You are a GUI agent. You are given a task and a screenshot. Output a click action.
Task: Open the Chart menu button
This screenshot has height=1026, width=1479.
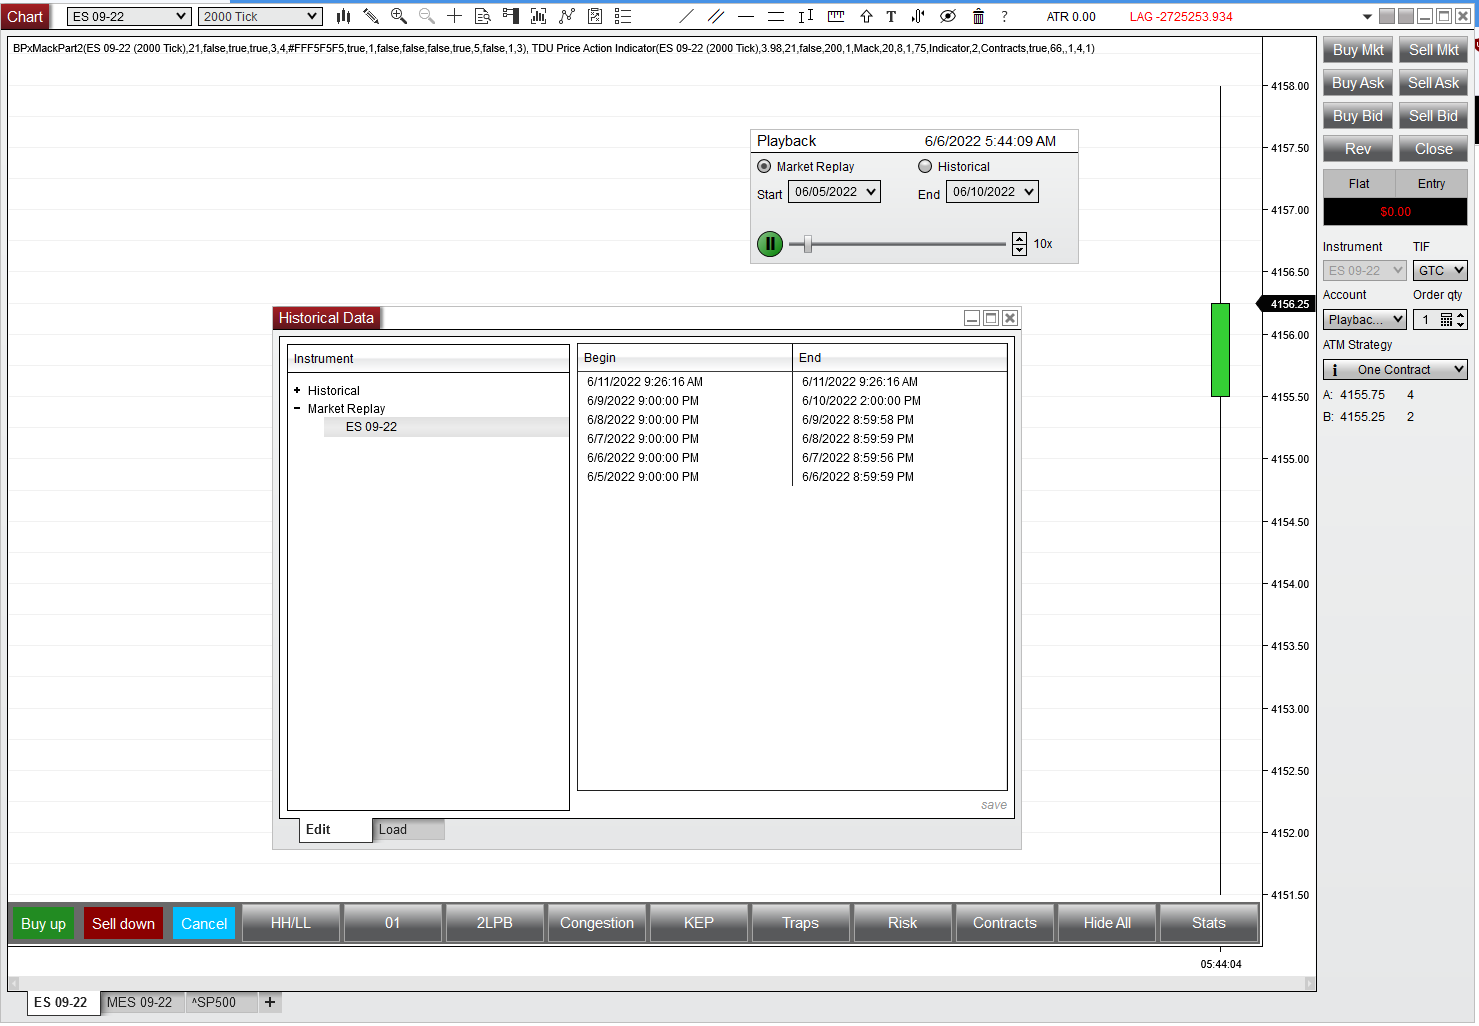point(25,16)
